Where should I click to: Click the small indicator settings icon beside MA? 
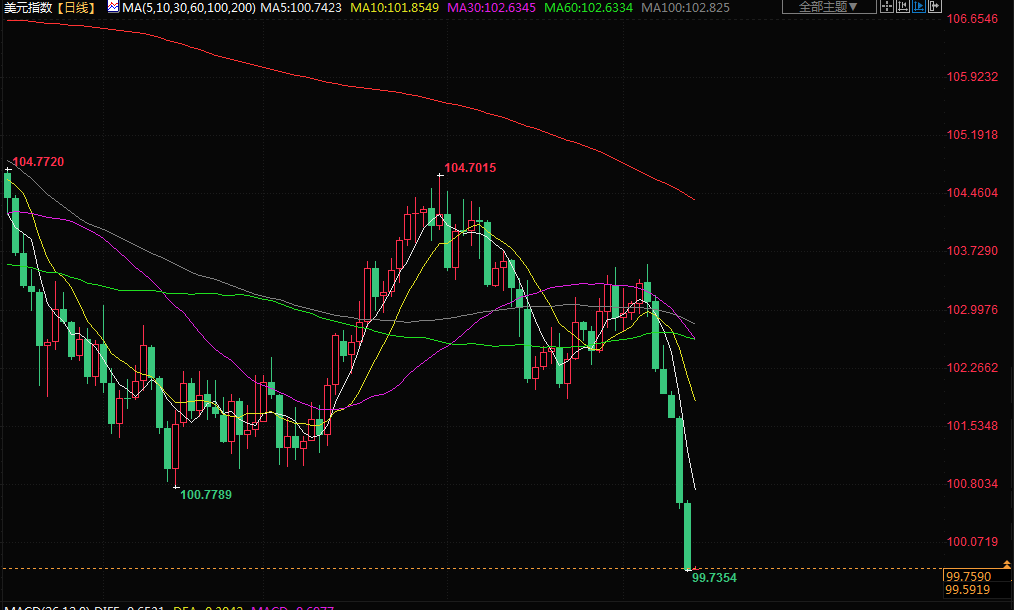[x=111, y=8]
